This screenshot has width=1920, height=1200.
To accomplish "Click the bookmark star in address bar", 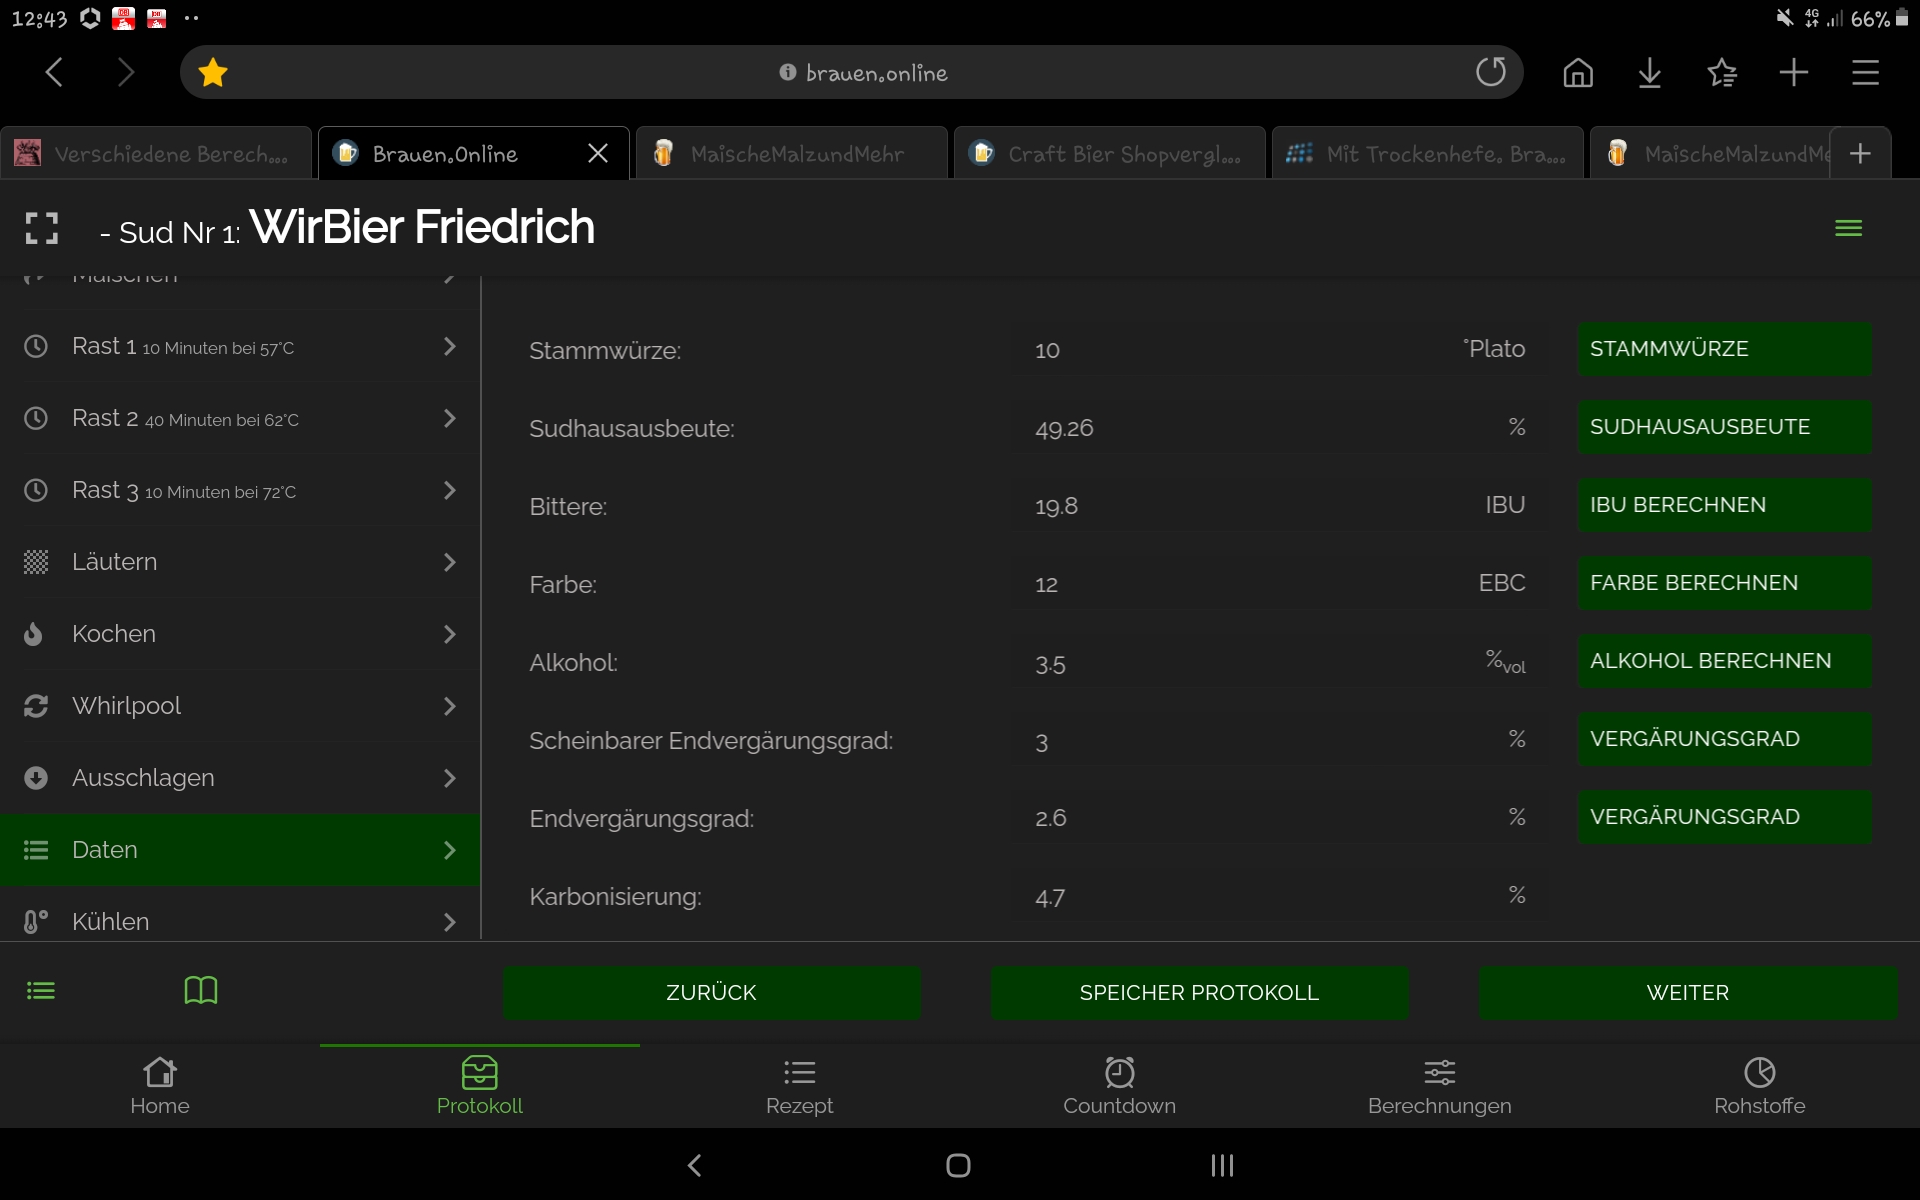I will coord(213,72).
